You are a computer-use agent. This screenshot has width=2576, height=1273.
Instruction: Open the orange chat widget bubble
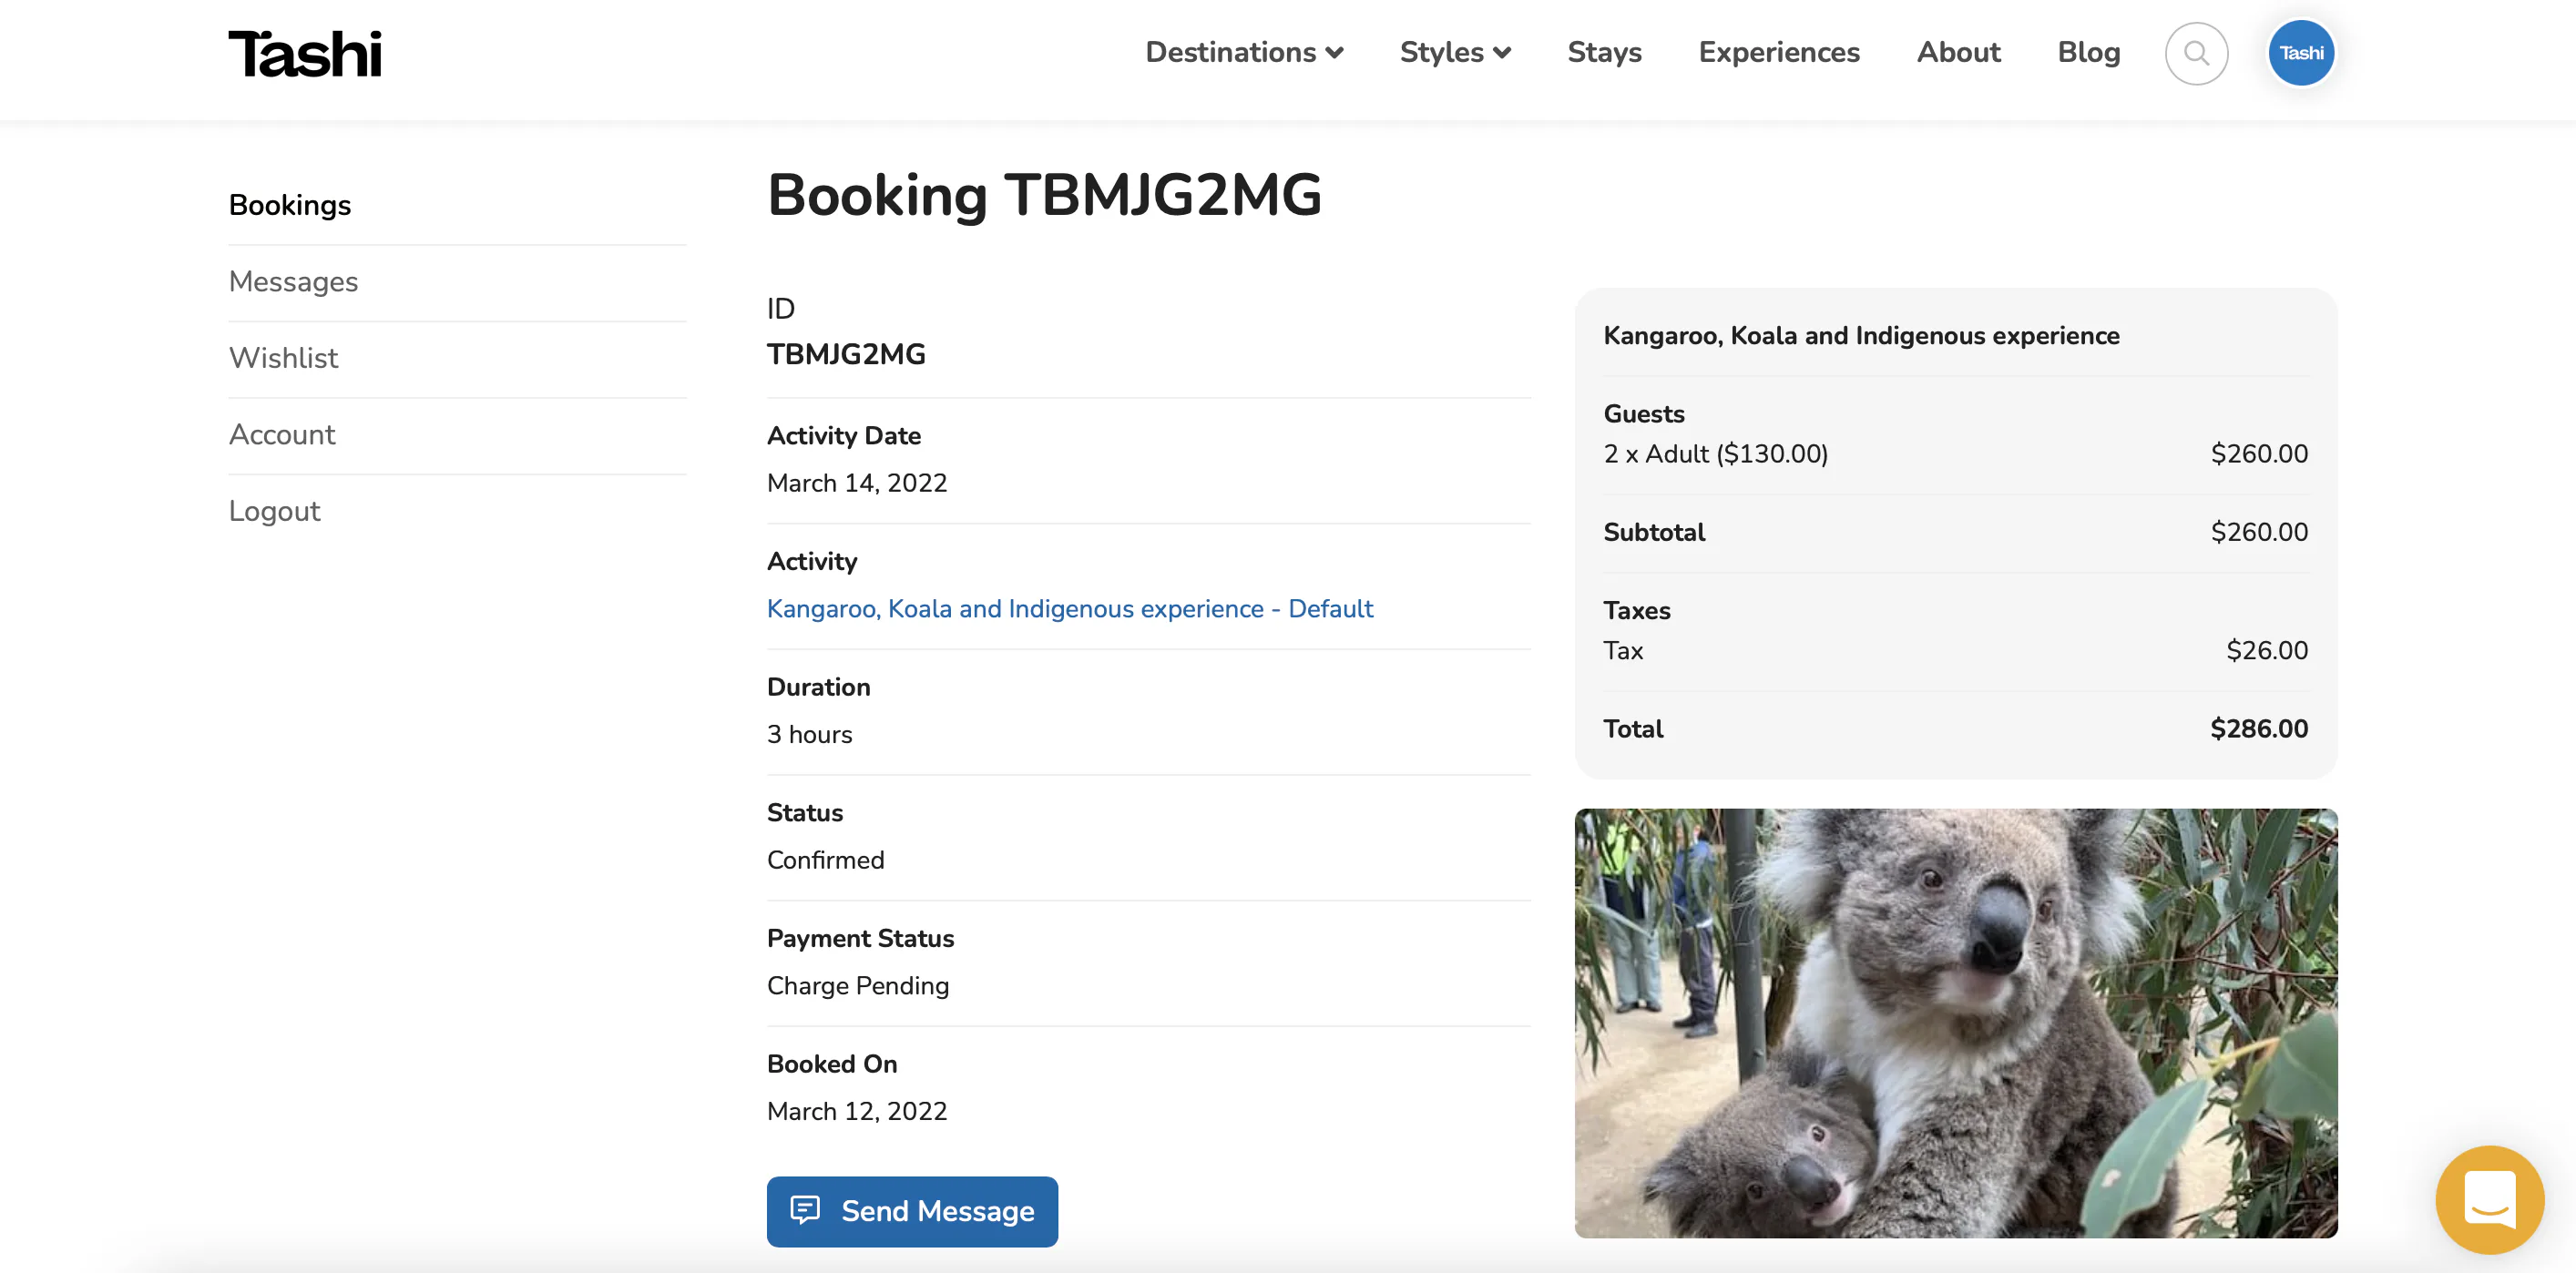click(2489, 1199)
